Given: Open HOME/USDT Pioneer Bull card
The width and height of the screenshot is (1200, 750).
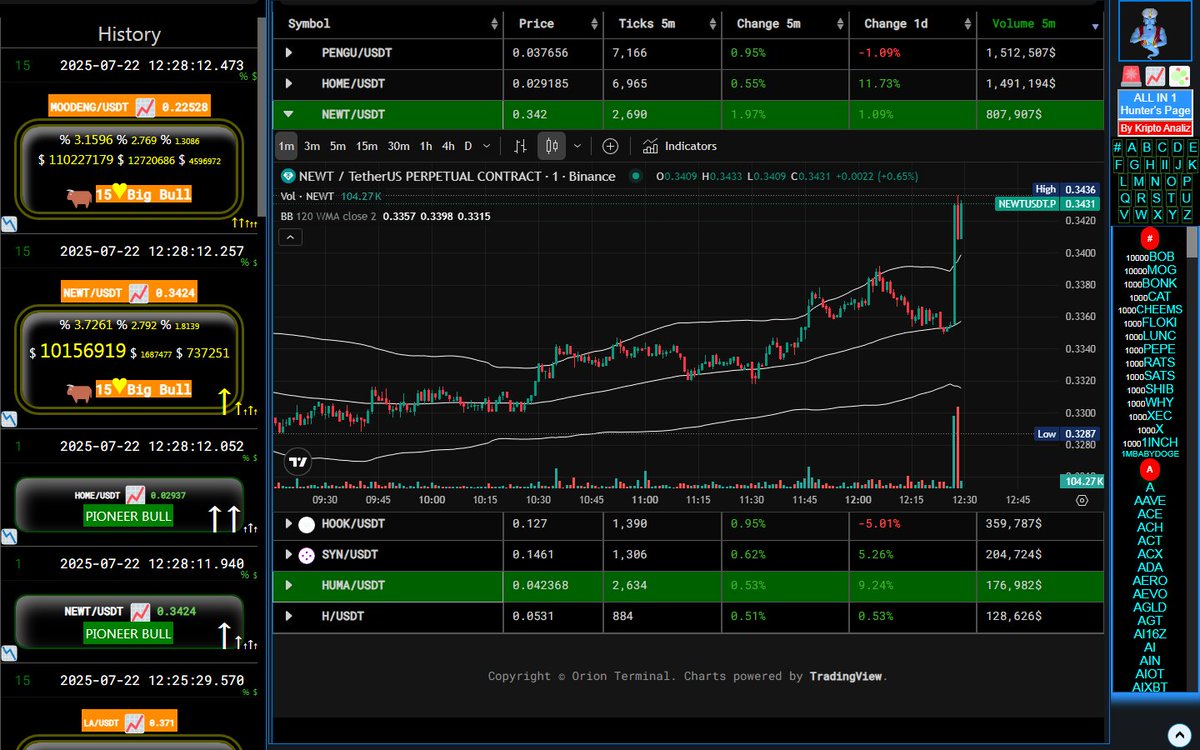Looking at the screenshot, I should (129, 505).
